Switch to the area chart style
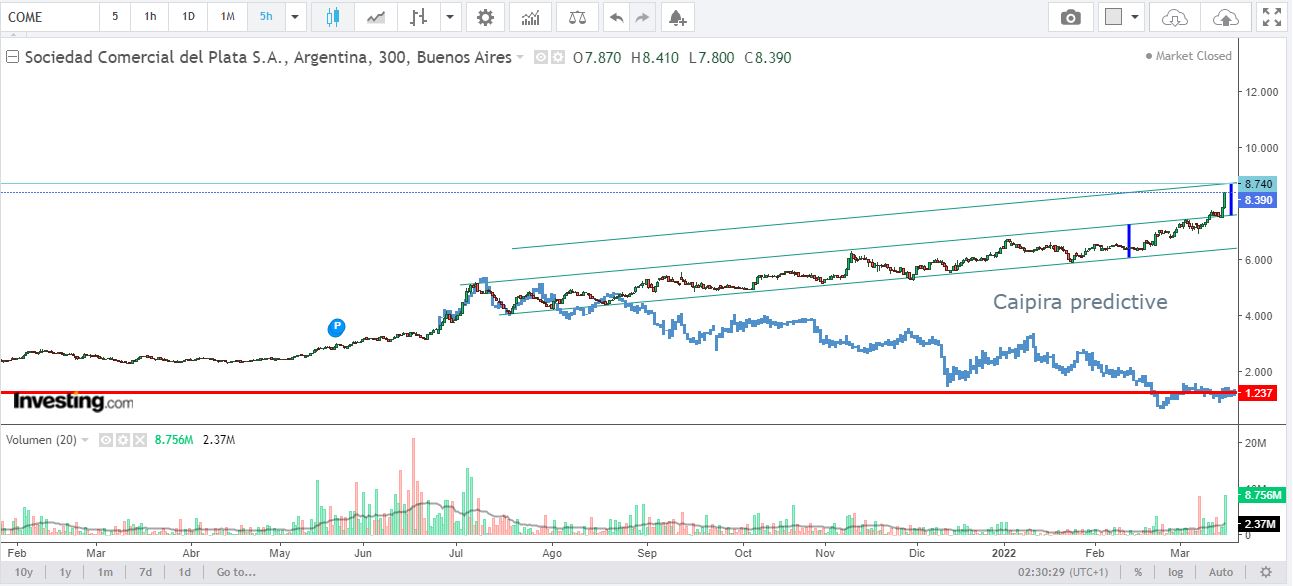This screenshot has height=586, width=1293. click(377, 17)
